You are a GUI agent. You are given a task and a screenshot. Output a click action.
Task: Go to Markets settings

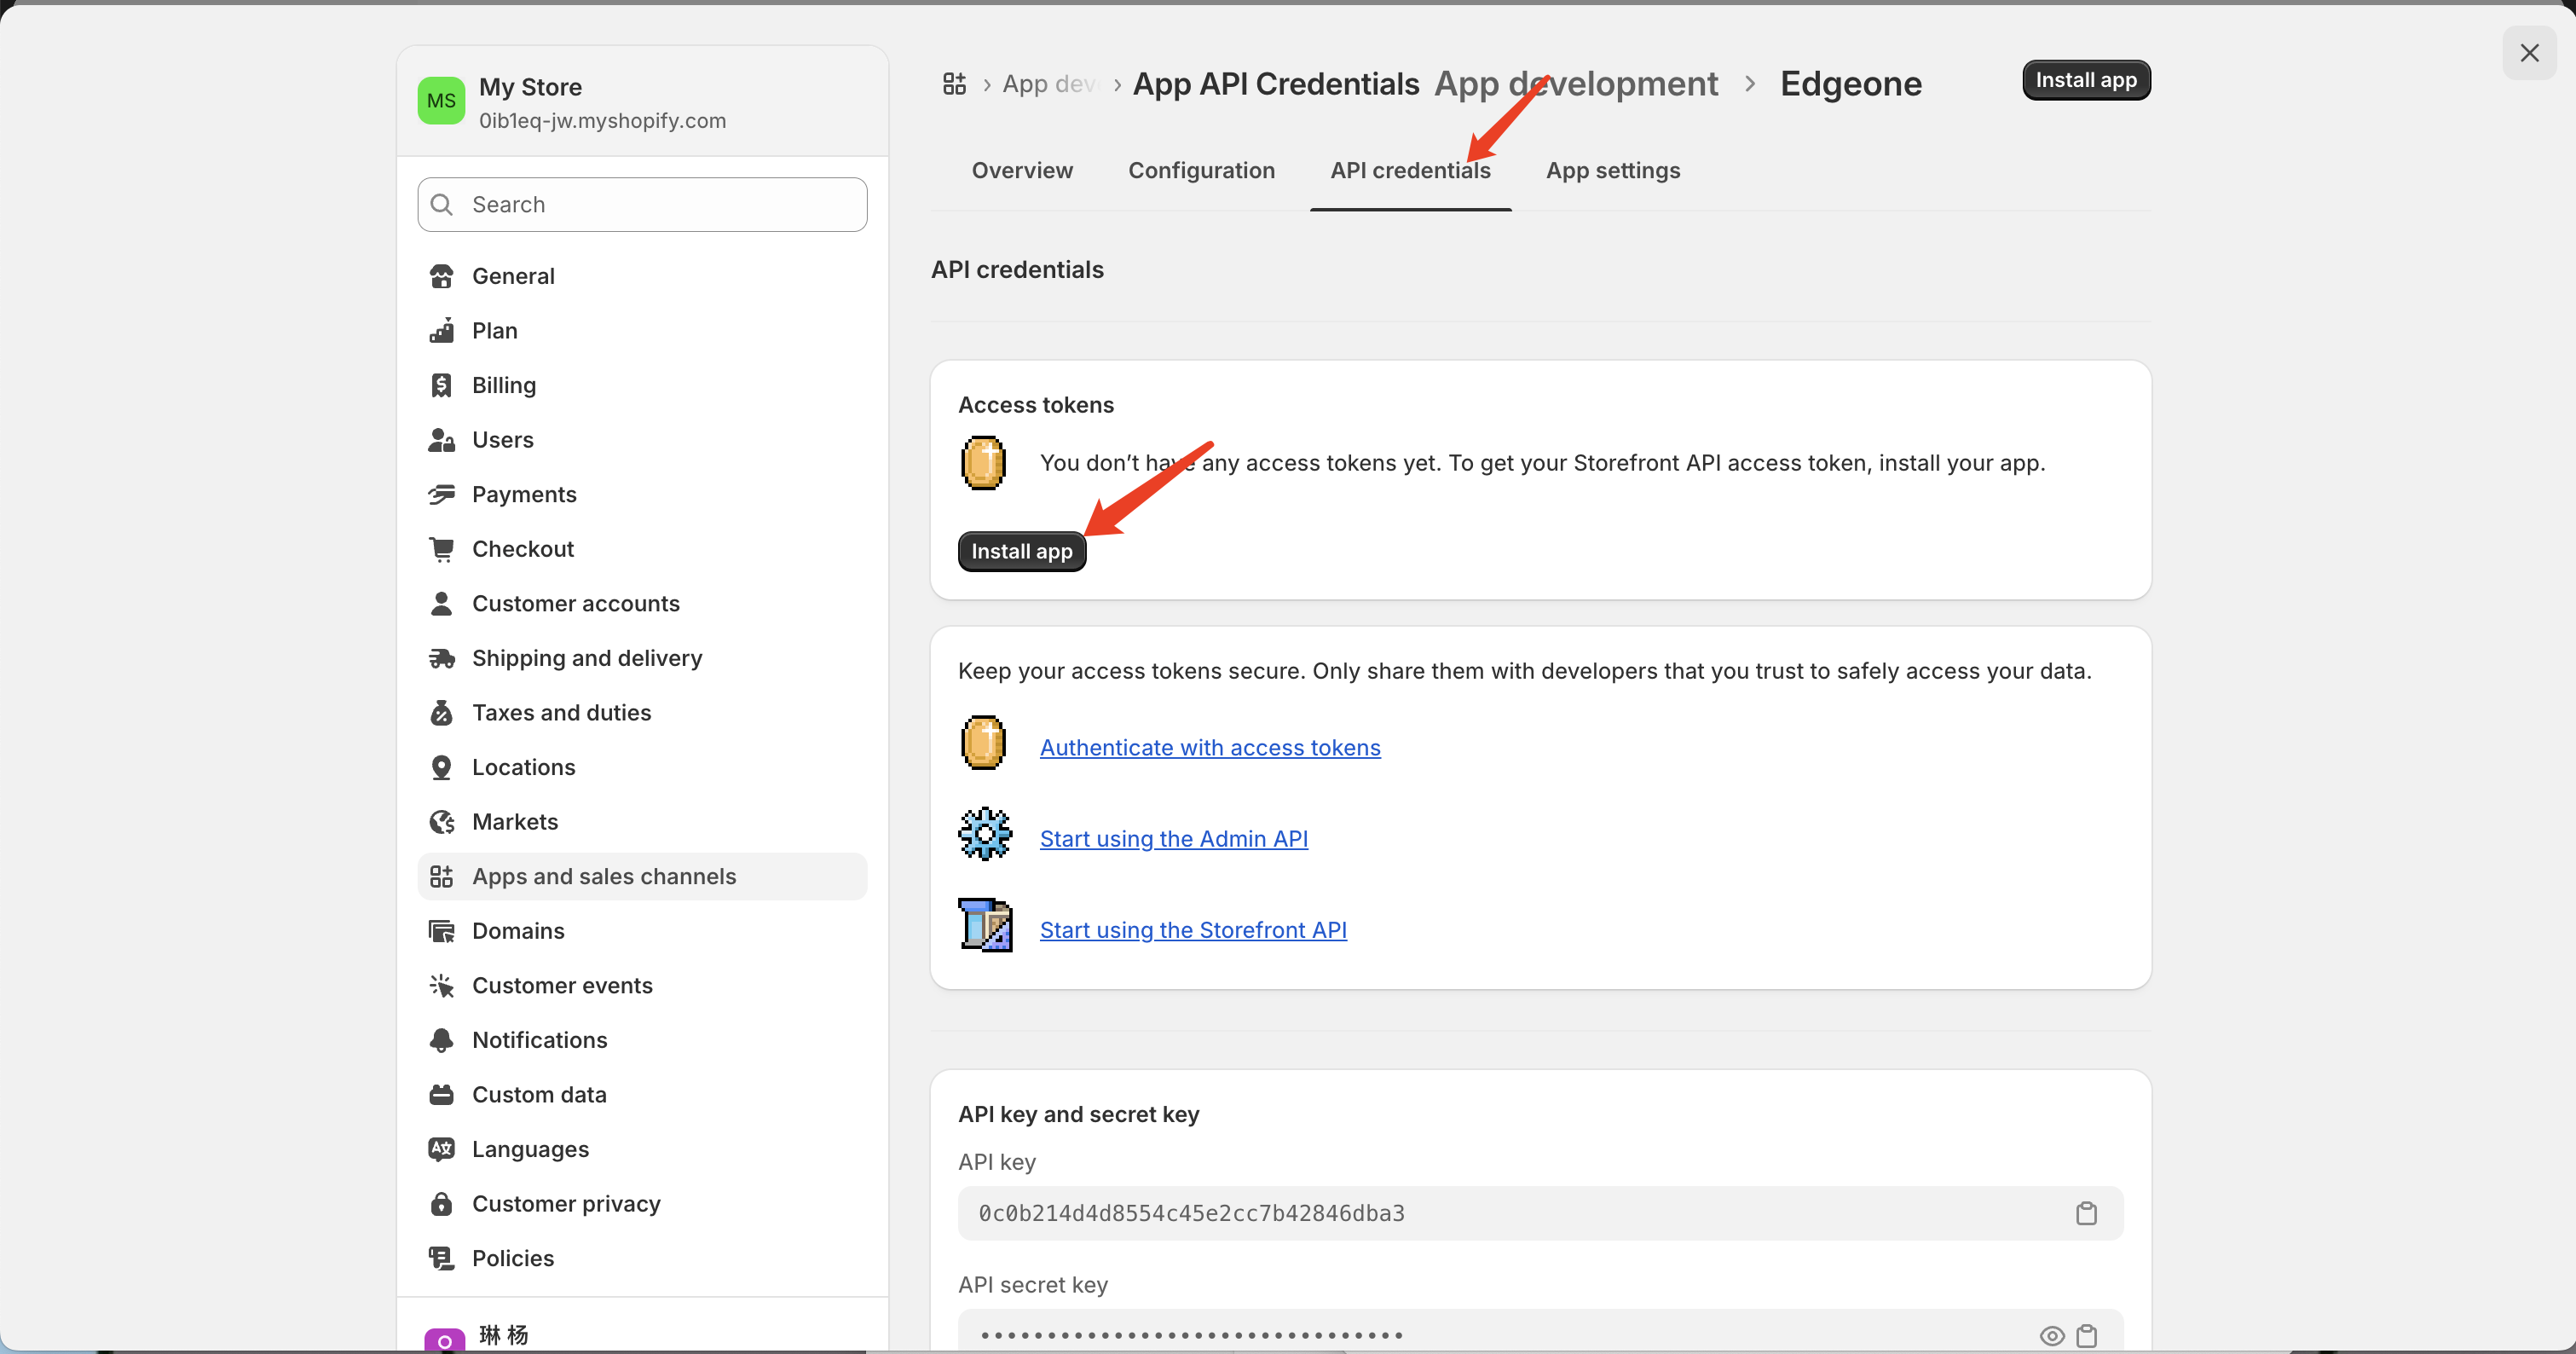coord(514,821)
